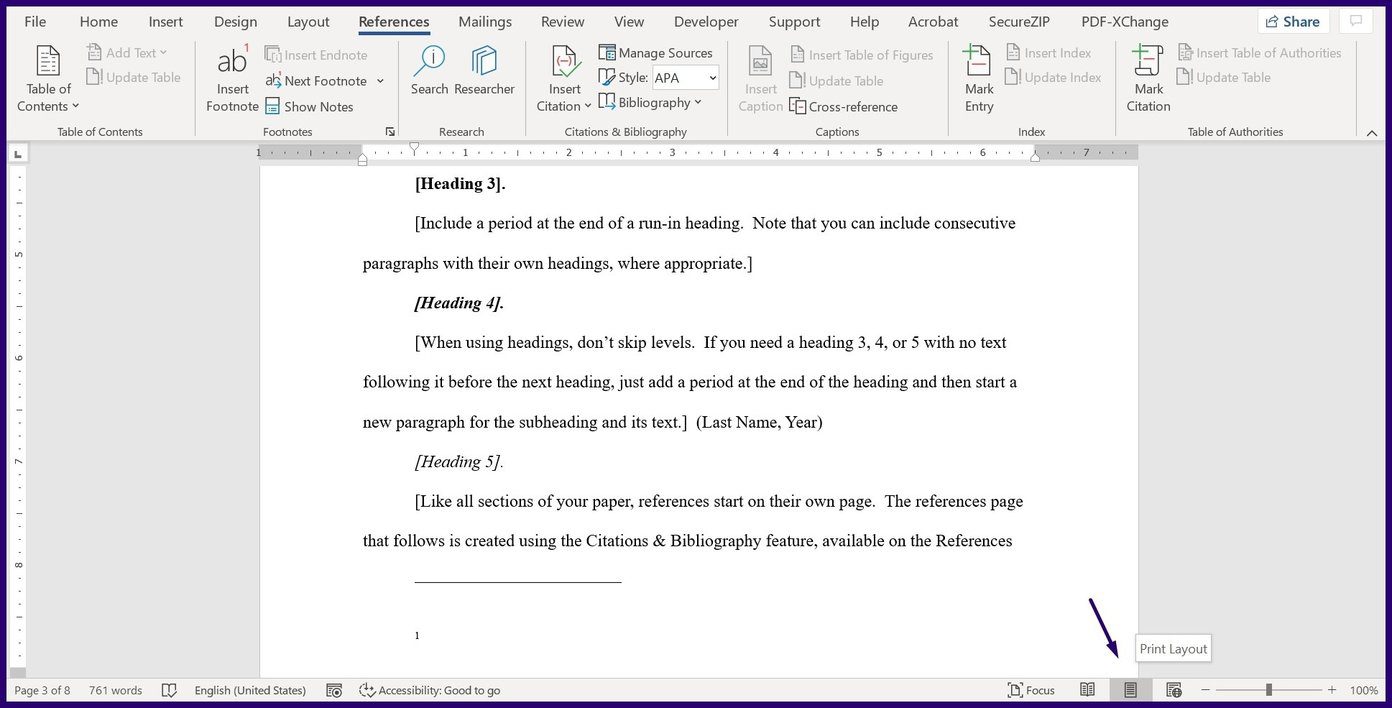Click Update Table in Table of Contents group
1392x708 pixels.
tap(134, 77)
